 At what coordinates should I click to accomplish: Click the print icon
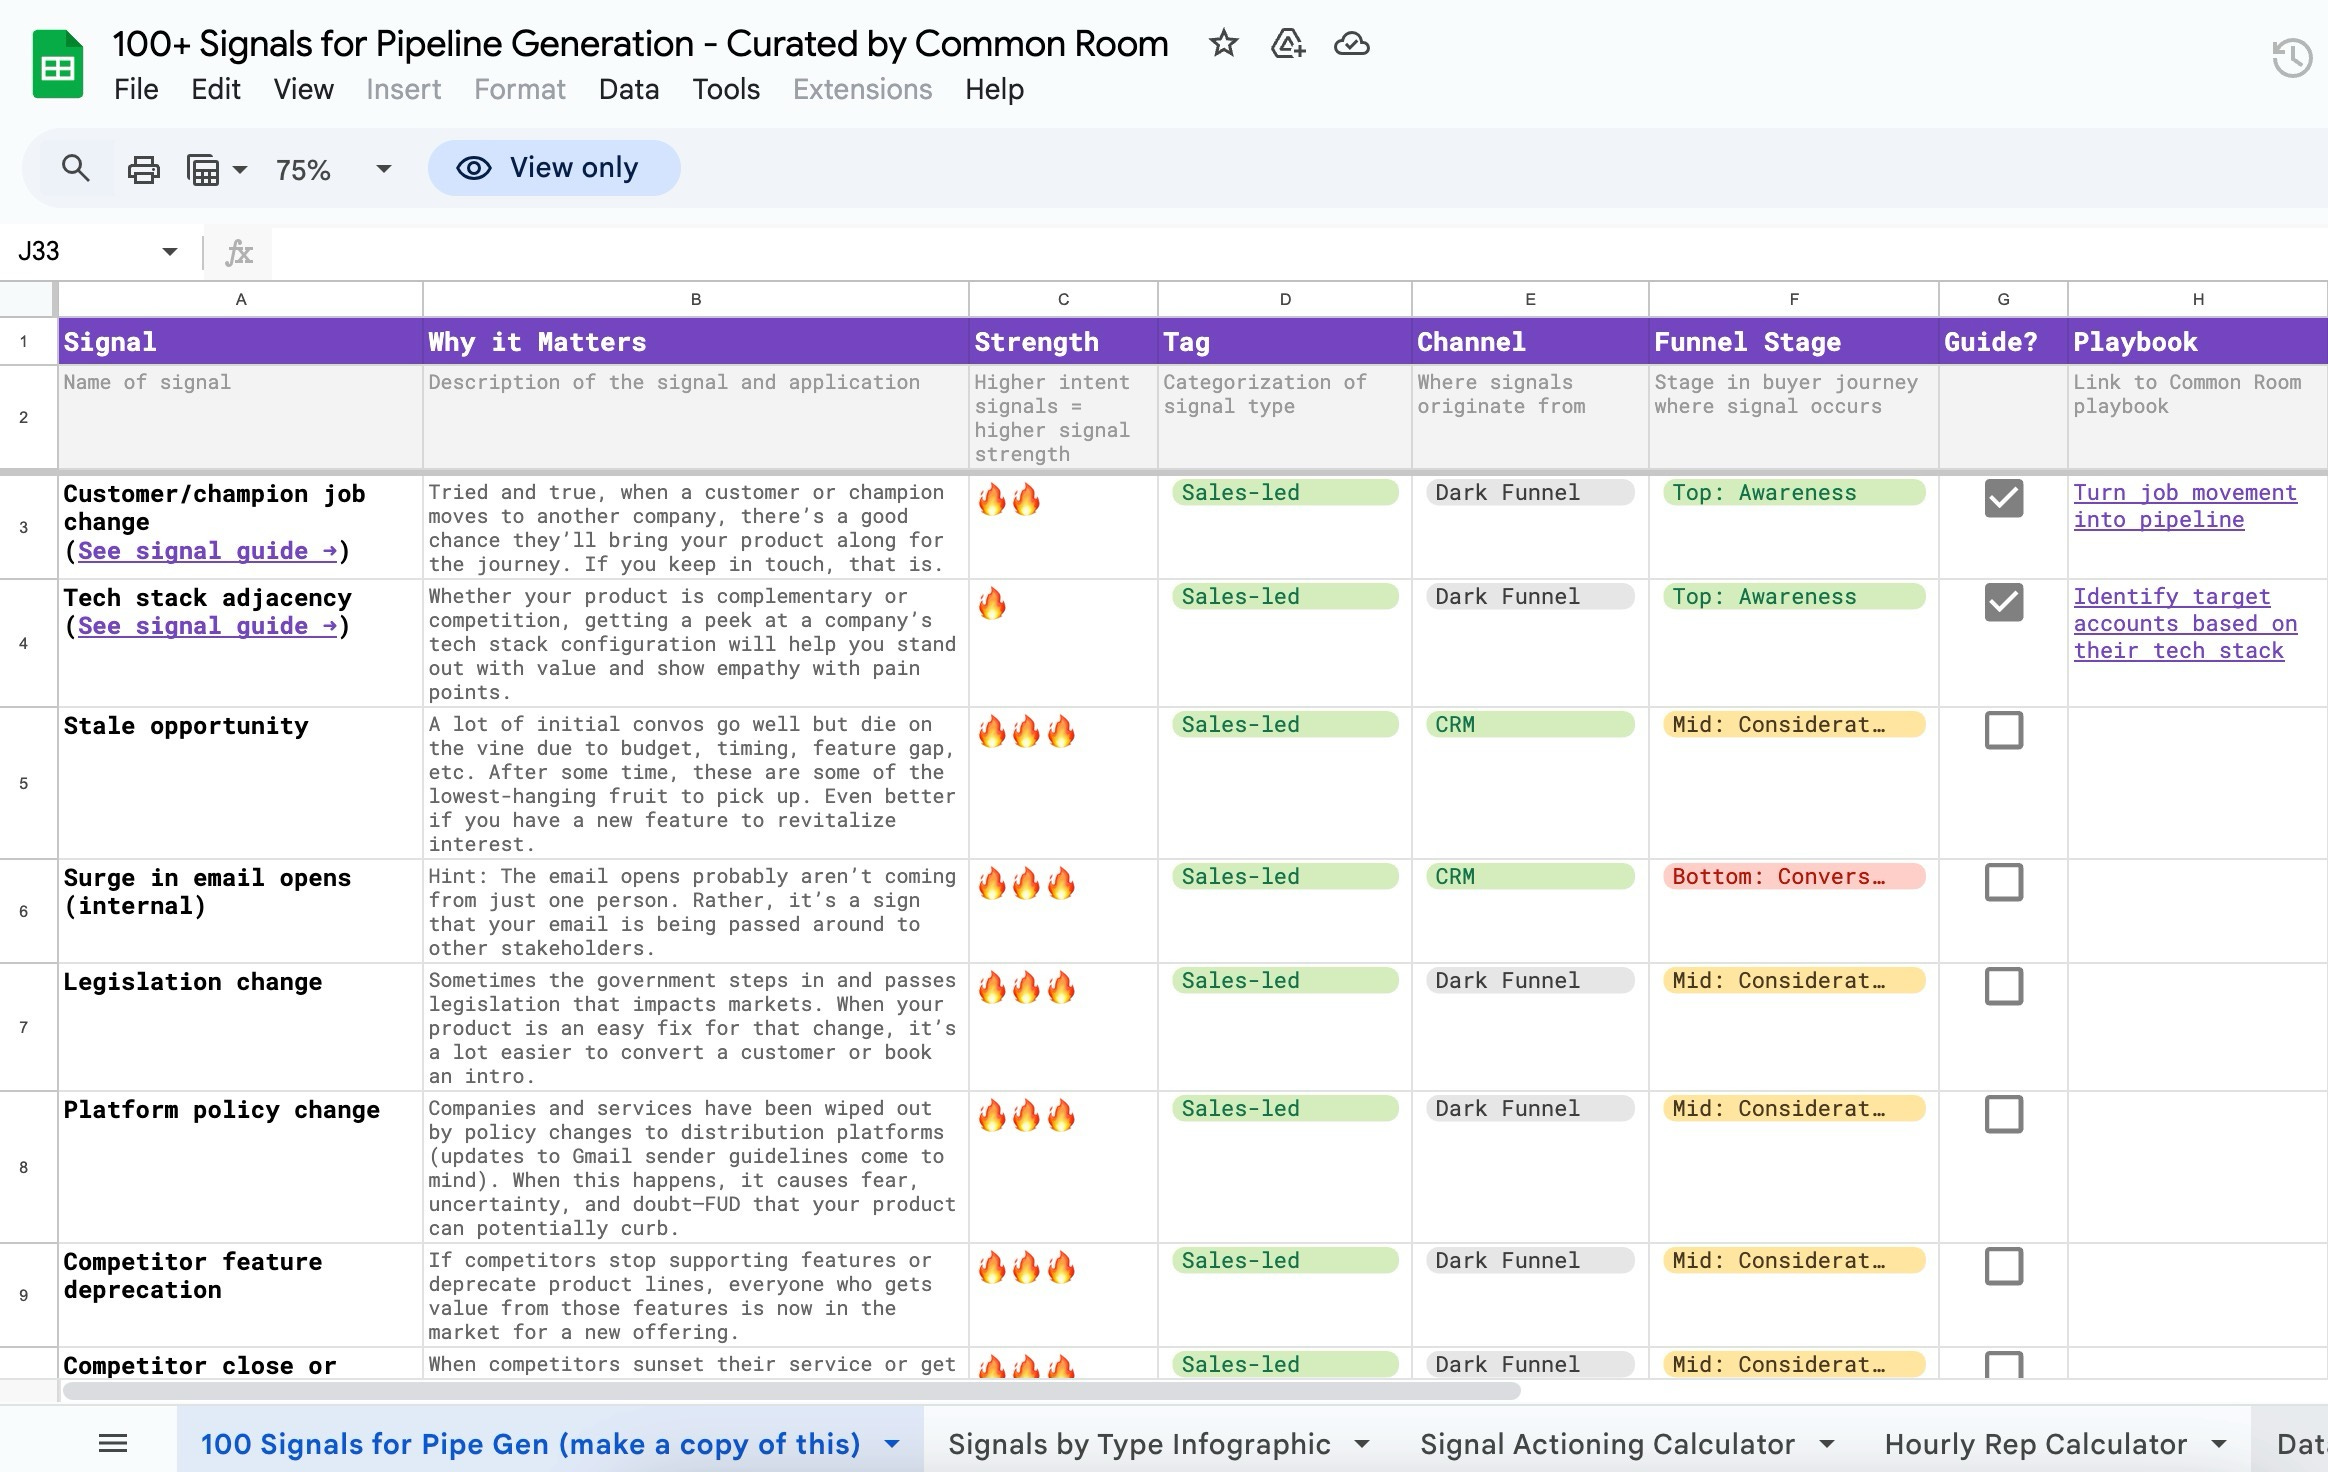pyautogui.click(x=143, y=169)
